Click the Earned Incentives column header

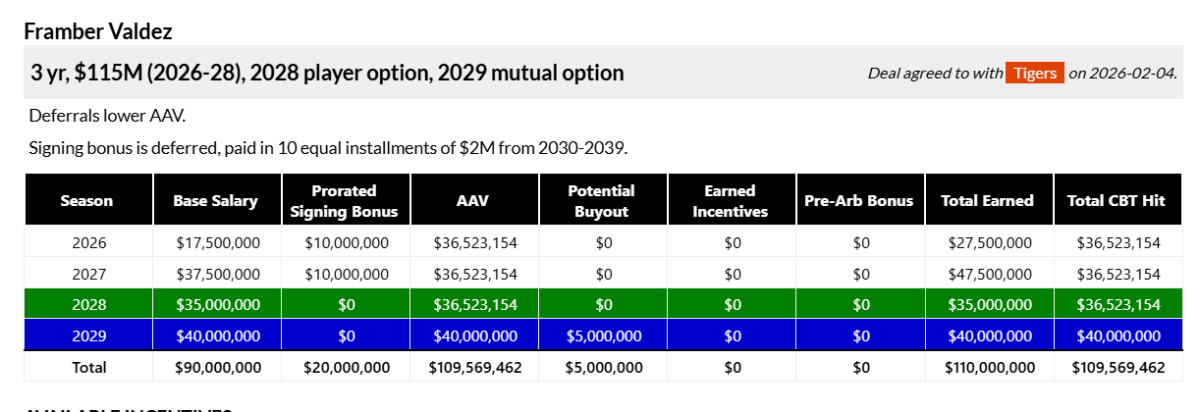pos(732,200)
